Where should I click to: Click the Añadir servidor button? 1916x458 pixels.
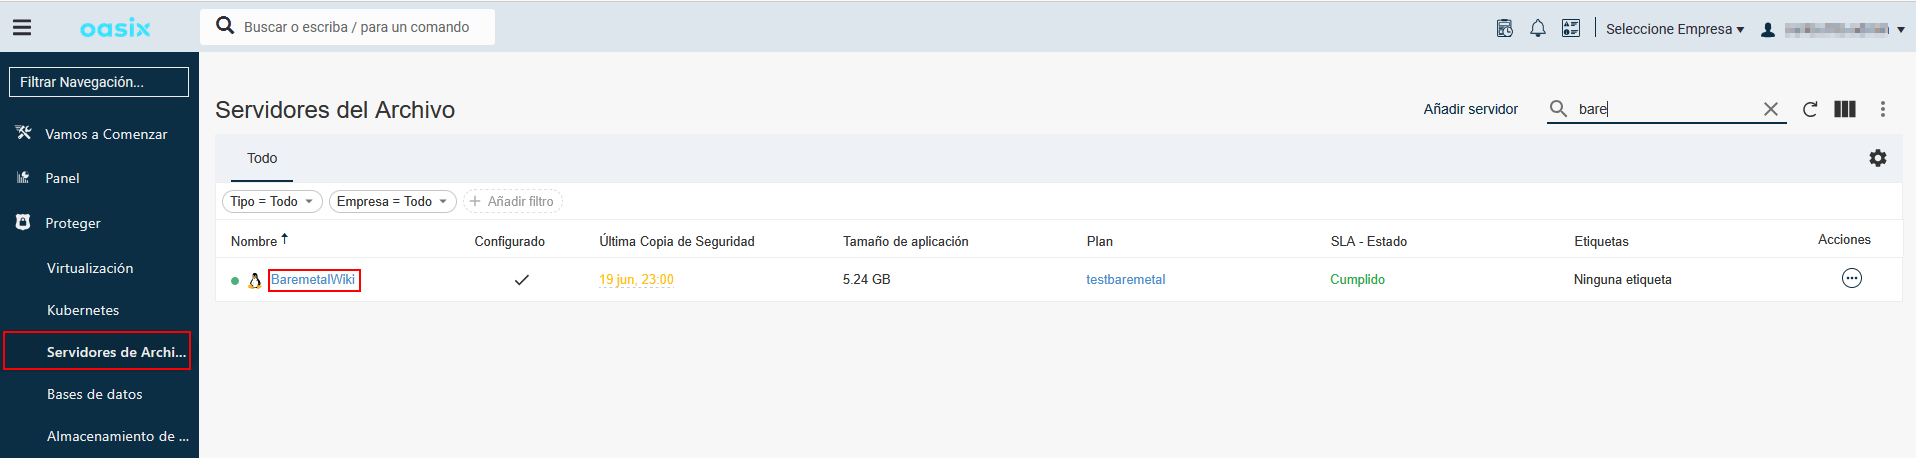(1470, 109)
